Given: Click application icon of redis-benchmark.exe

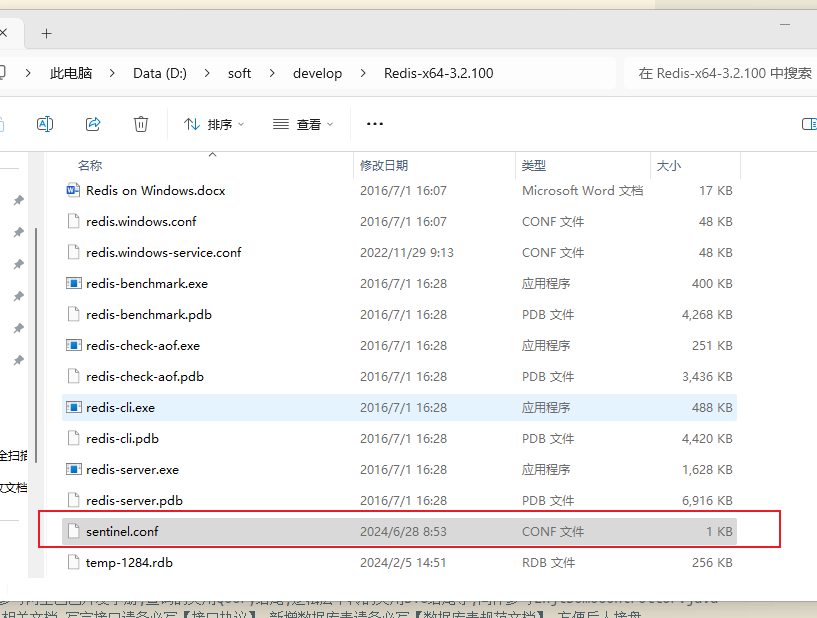Looking at the screenshot, I should pos(73,283).
